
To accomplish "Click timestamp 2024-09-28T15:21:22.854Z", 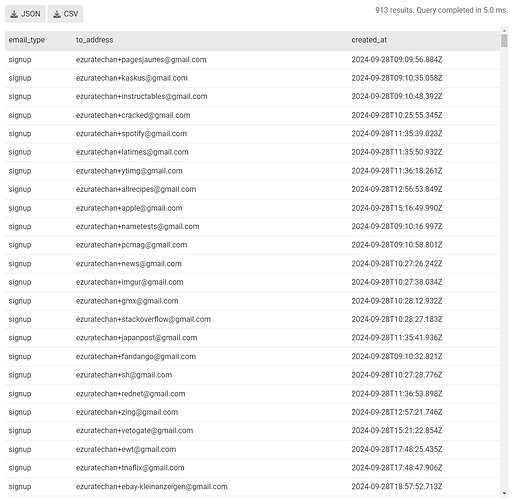I will pos(397,431).
